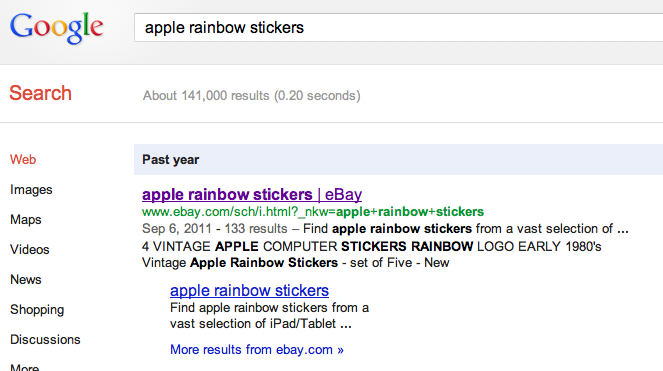Click the Past year filter bar
Screen dimensions: 663x371
(398, 159)
